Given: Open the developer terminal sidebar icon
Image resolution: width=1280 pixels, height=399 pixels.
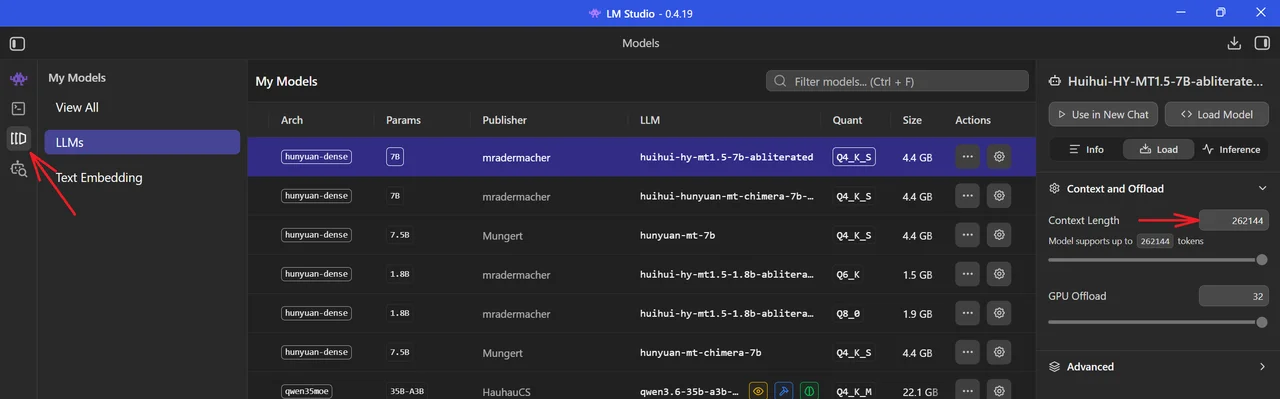Looking at the screenshot, I should [x=18, y=108].
